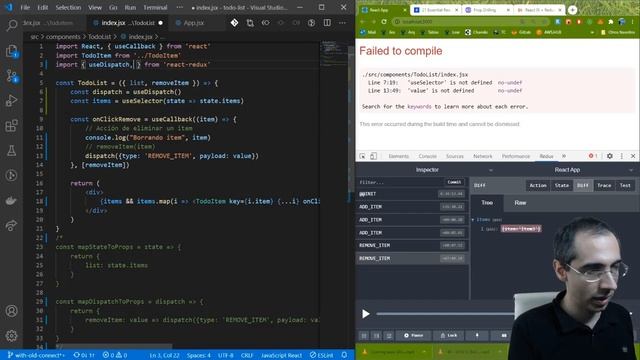Click the ESLint status bar item

pos(321,355)
